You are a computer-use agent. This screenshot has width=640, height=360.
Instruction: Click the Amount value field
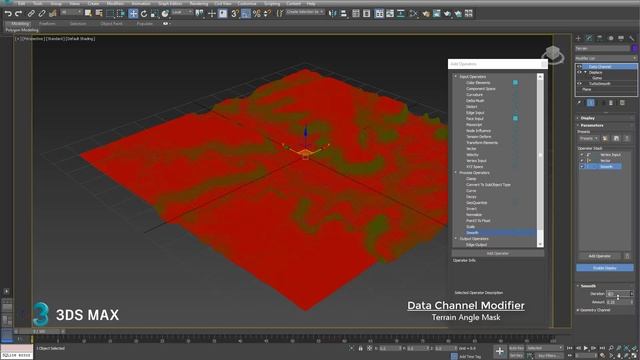[618, 302]
